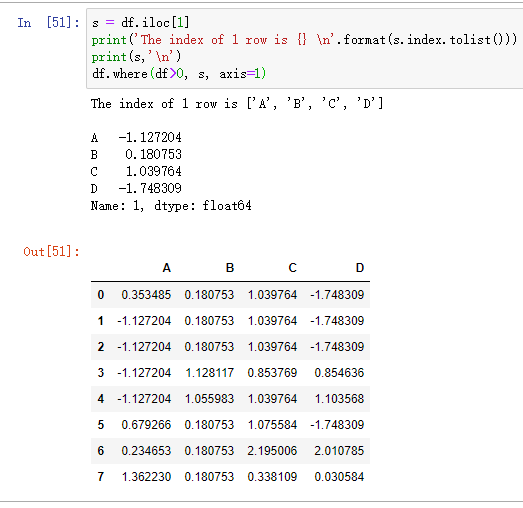The image size is (523, 508).
Task: Click cell value 0.030584
Action: click(x=339, y=477)
